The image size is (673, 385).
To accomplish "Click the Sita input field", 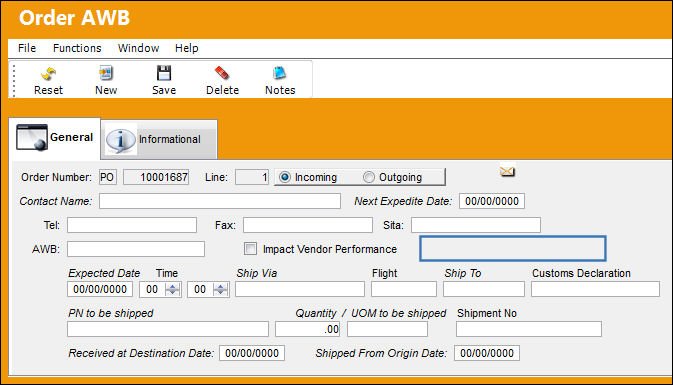I will click(476, 225).
